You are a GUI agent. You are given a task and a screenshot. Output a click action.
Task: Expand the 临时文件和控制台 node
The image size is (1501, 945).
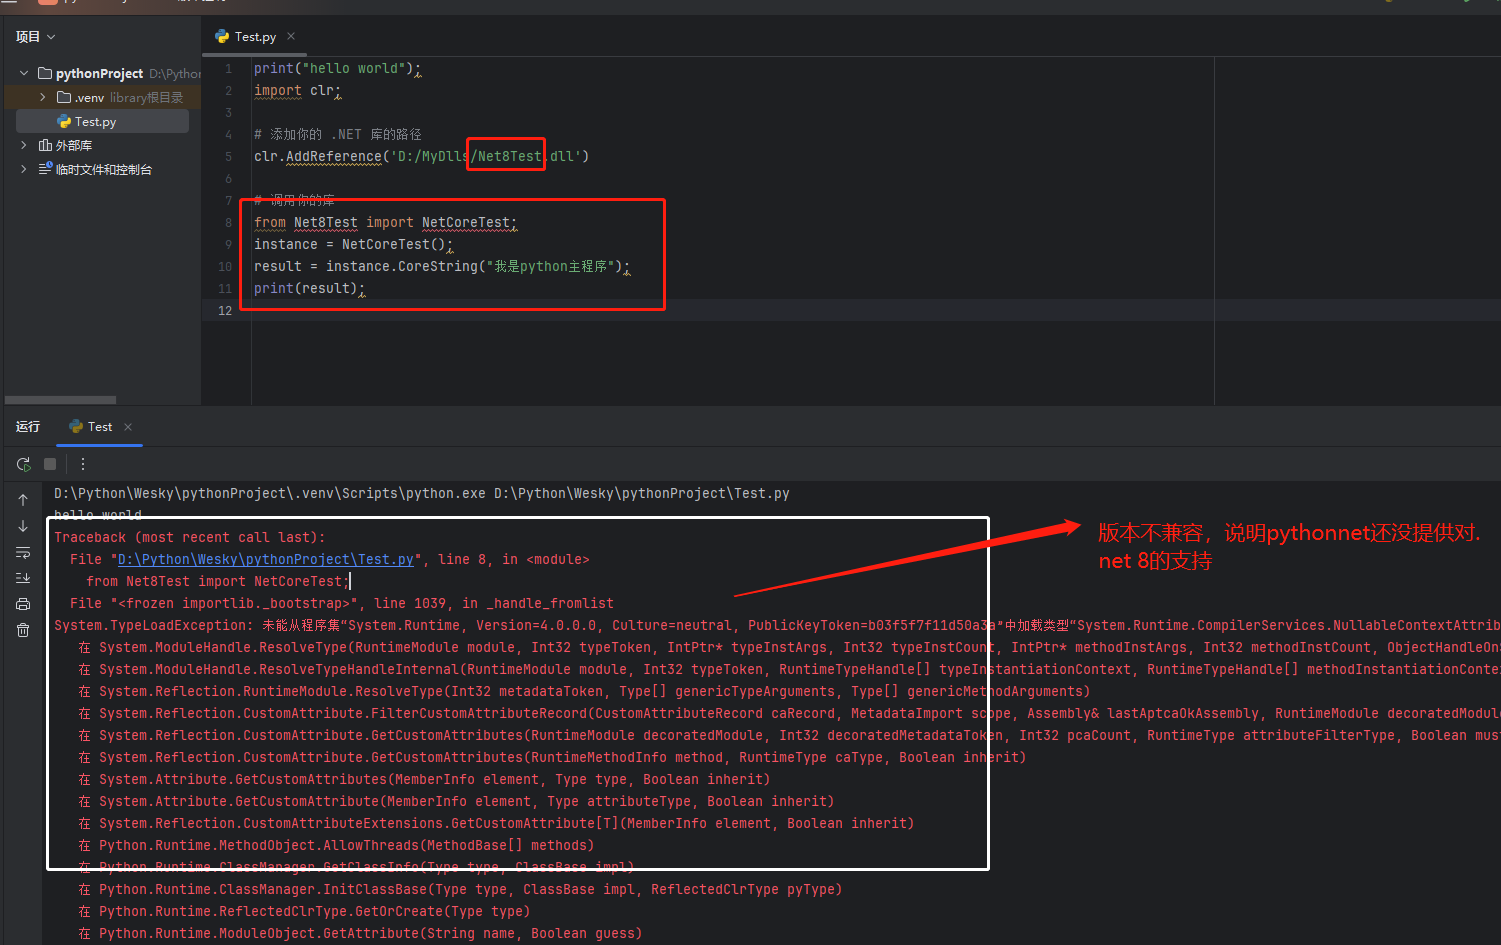click(24, 169)
